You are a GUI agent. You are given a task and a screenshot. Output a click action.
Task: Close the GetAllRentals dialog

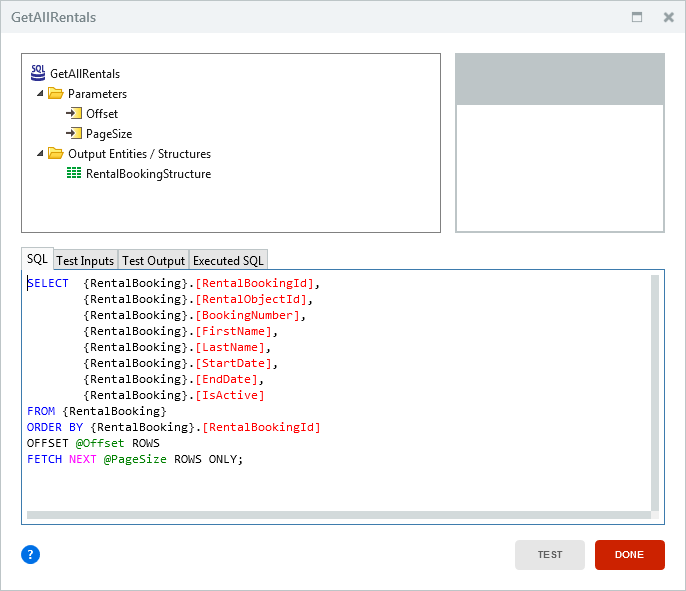pyautogui.click(x=668, y=17)
